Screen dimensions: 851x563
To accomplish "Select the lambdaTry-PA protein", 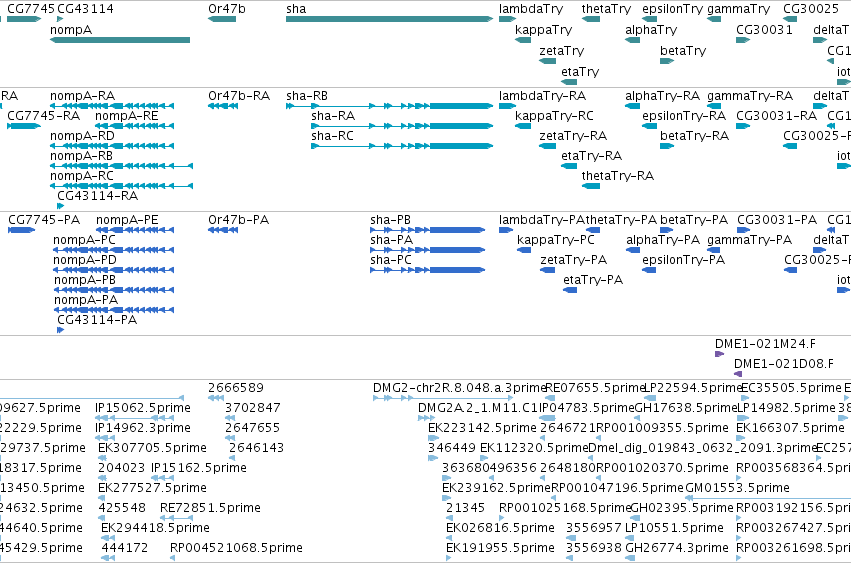I will click(505, 230).
